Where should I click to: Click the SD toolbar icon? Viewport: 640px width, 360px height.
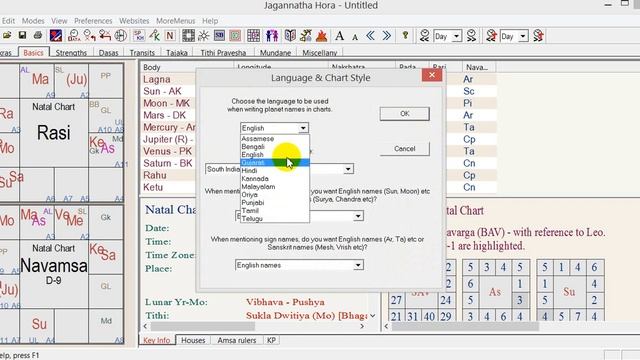219,36
